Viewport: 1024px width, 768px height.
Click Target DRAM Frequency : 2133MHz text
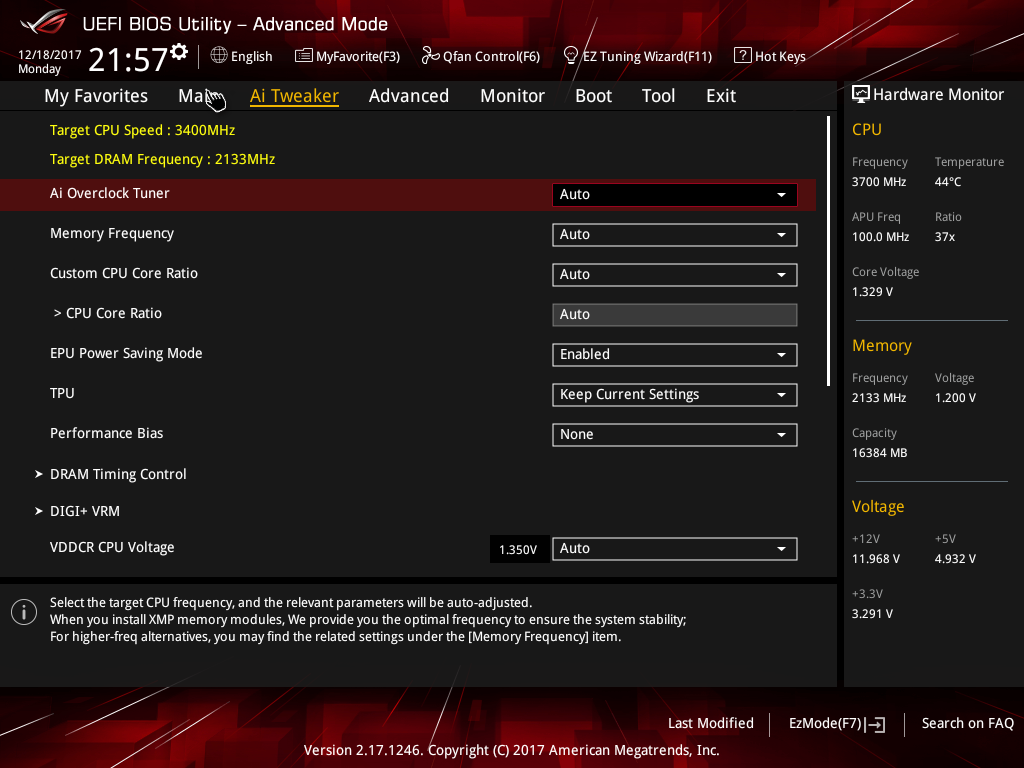coord(163,159)
